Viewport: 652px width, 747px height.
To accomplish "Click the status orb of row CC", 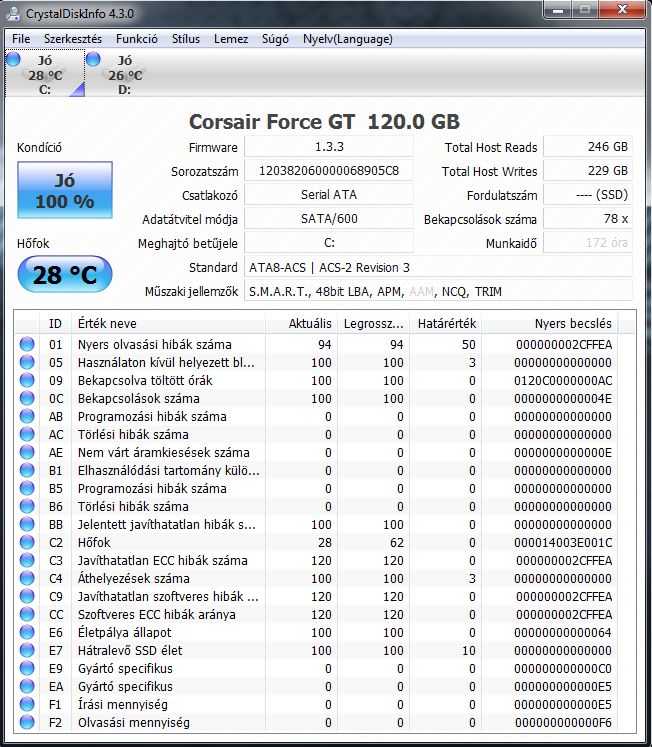I will click(27, 614).
